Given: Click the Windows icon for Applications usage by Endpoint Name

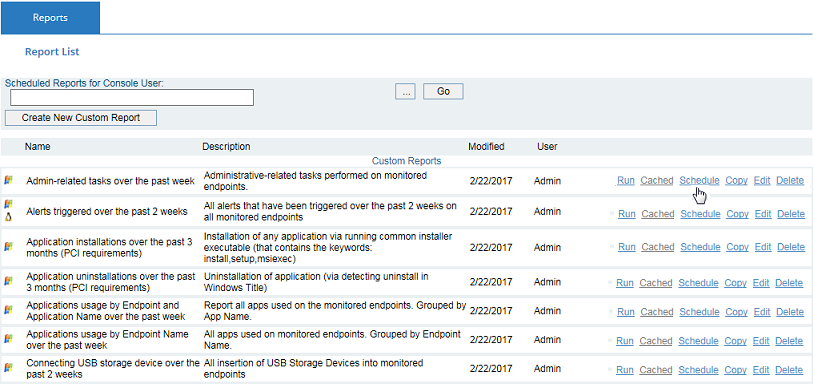Looking at the screenshot, I should pyautogui.click(x=8, y=339).
